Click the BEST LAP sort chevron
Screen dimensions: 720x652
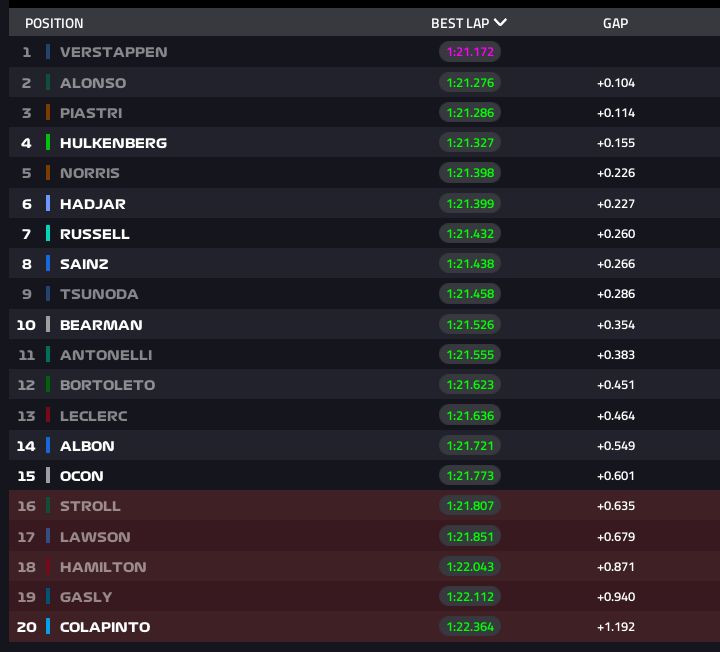(x=501, y=22)
